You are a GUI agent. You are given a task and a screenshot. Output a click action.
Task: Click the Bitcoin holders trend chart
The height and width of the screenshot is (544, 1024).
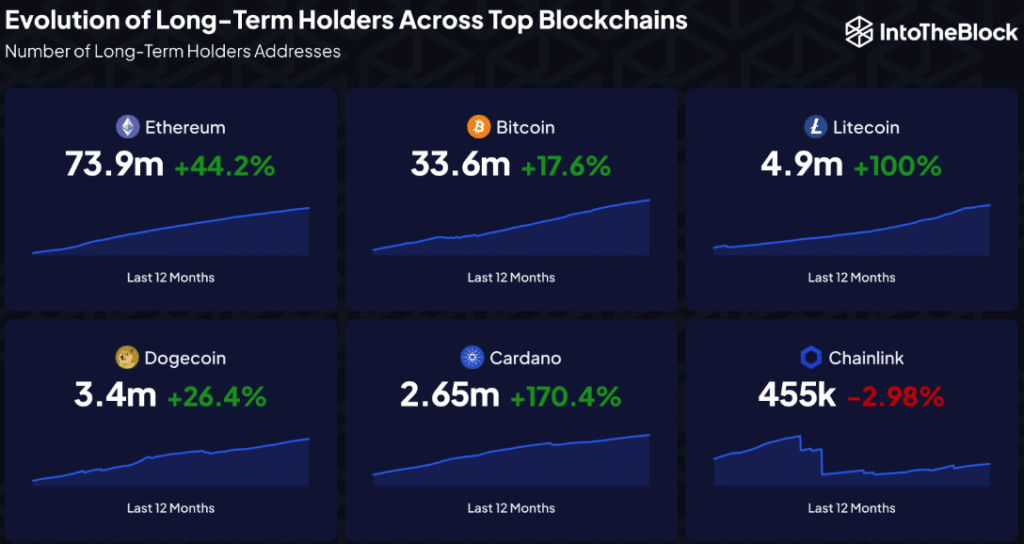511,230
